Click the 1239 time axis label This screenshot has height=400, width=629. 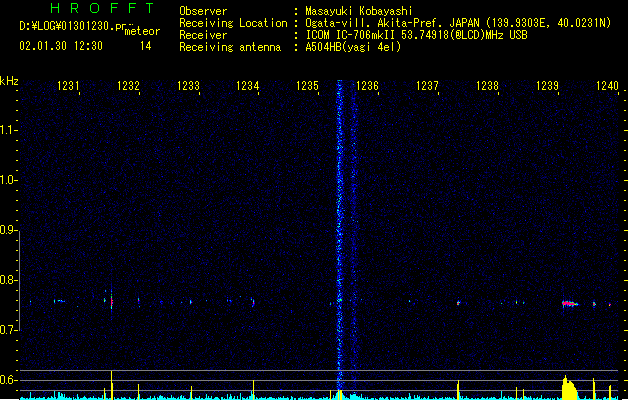[x=548, y=86]
